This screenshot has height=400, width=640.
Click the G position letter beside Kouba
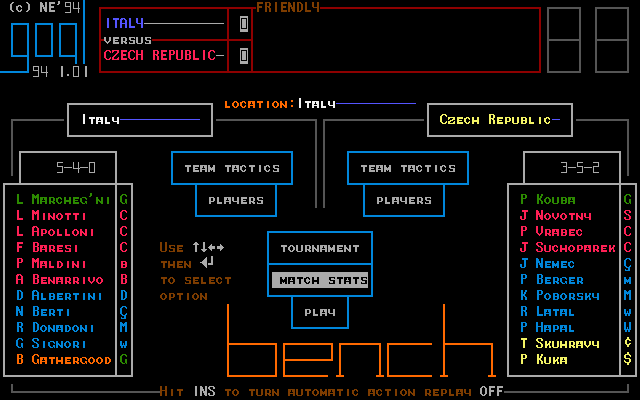click(627, 199)
